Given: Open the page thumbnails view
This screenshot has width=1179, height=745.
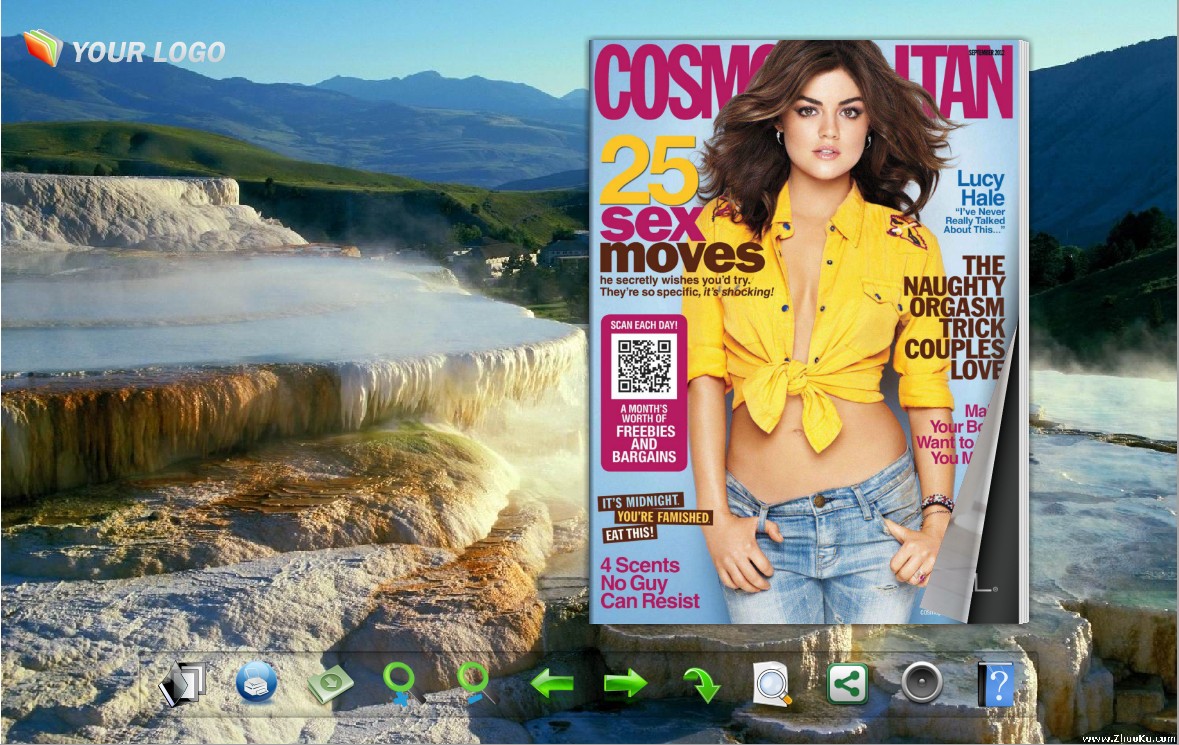Looking at the screenshot, I should (x=183, y=683).
